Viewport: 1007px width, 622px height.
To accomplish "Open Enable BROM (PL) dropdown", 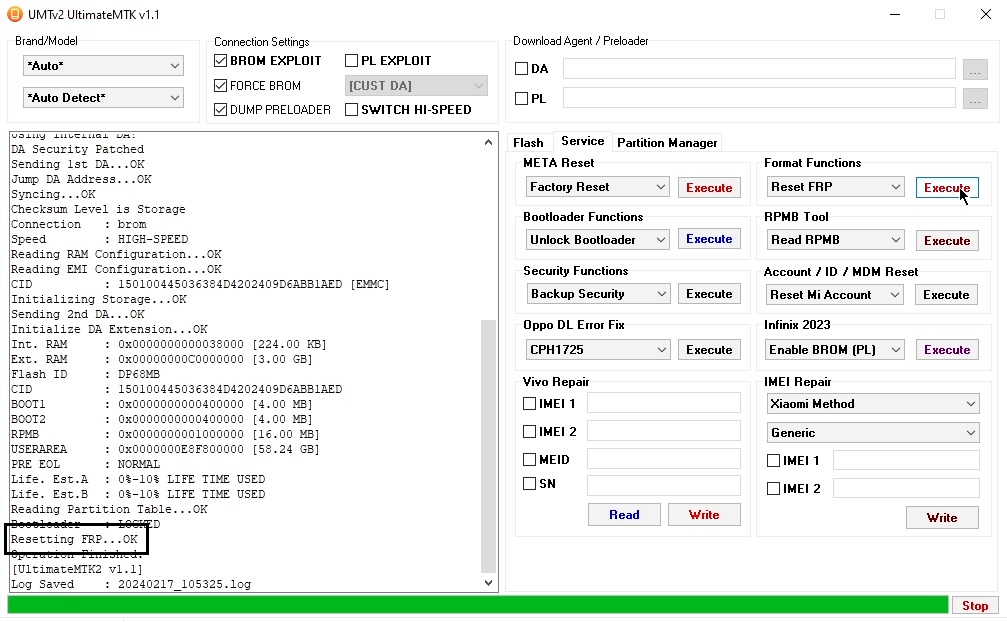I will [836, 350].
